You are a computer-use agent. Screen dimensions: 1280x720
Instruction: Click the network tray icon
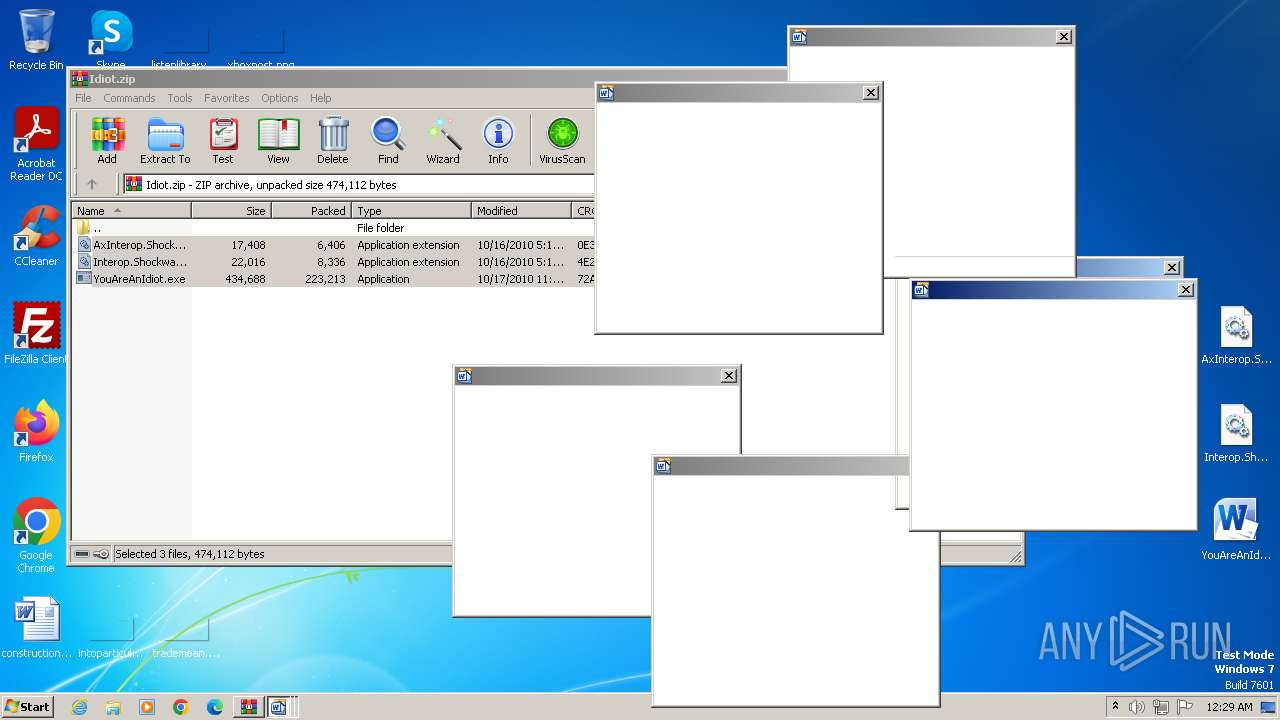coord(1161,707)
